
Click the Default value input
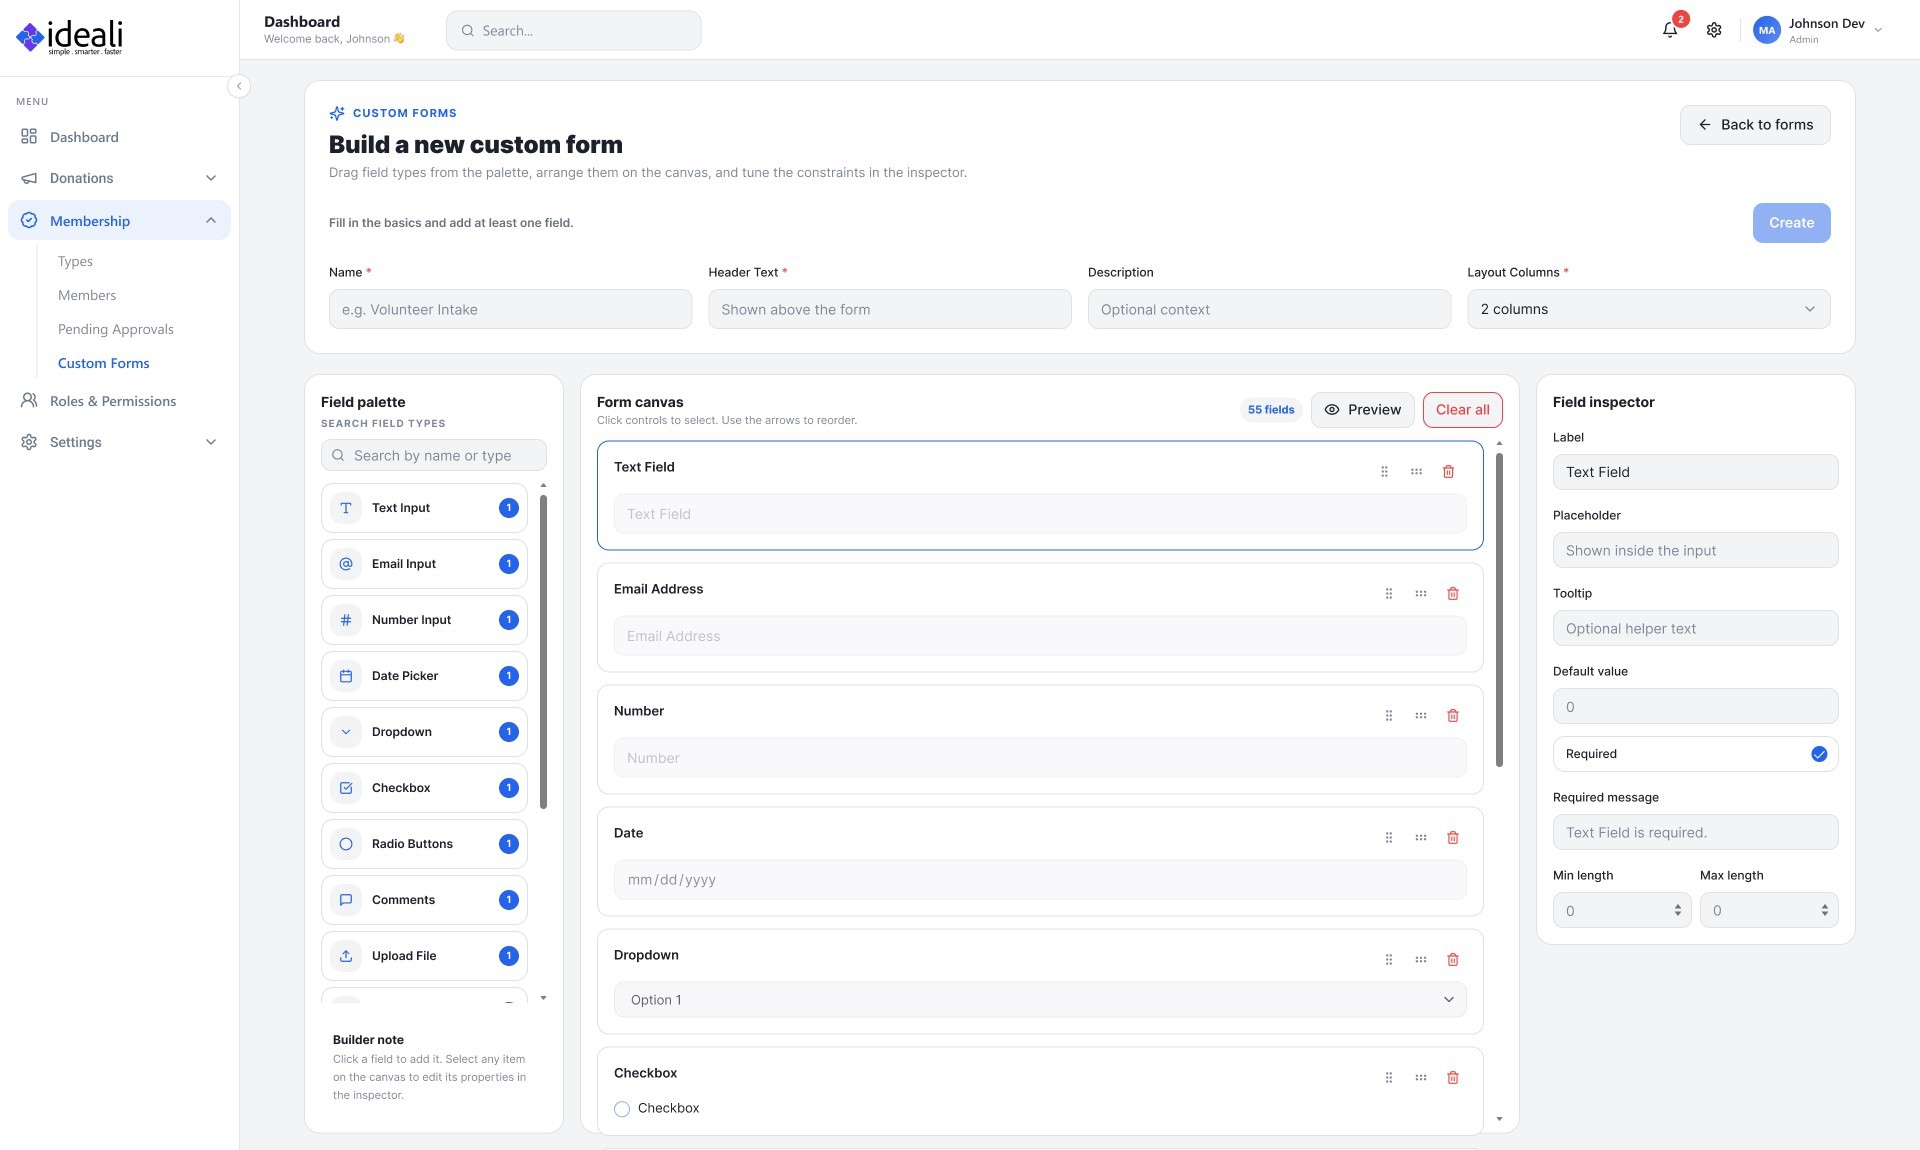click(1695, 706)
